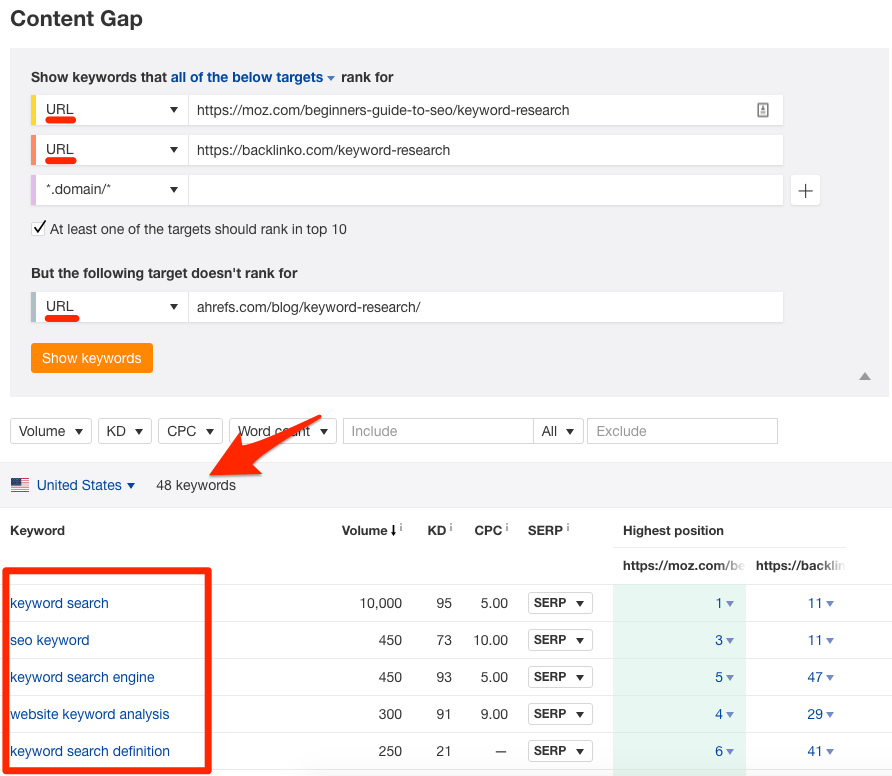This screenshot has height=776, width=892.
Task: Click backlinko position 47 for 'keyword search engine'
Action: click(x=820, y=677)
